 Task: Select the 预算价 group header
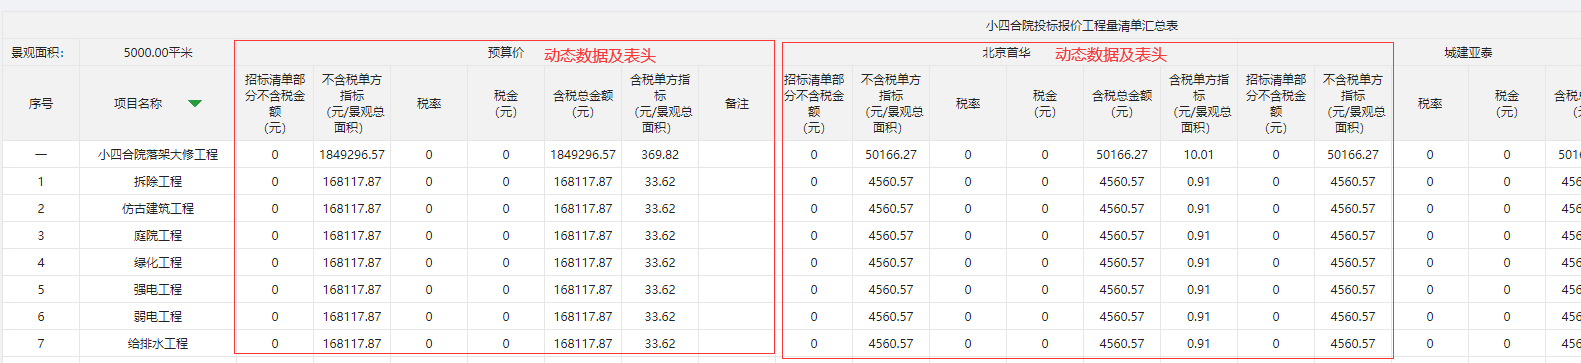pyautogui.click(x=506, y=53)
